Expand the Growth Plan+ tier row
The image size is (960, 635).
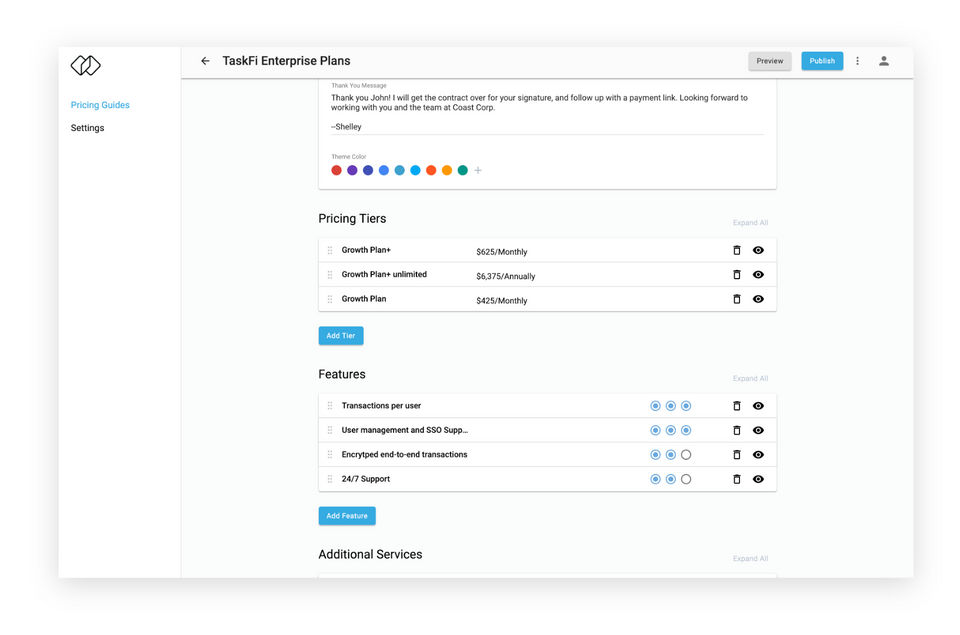pos(547,250)
